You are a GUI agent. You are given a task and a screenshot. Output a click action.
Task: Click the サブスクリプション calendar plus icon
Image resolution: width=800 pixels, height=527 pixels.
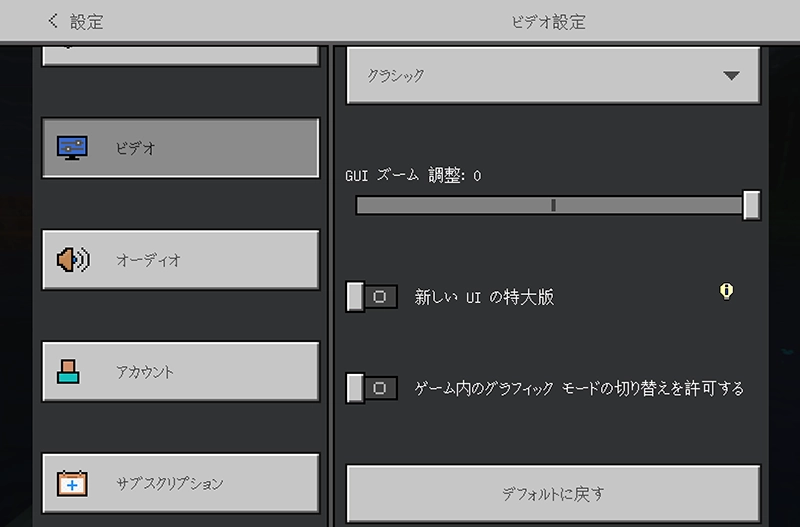73,483
